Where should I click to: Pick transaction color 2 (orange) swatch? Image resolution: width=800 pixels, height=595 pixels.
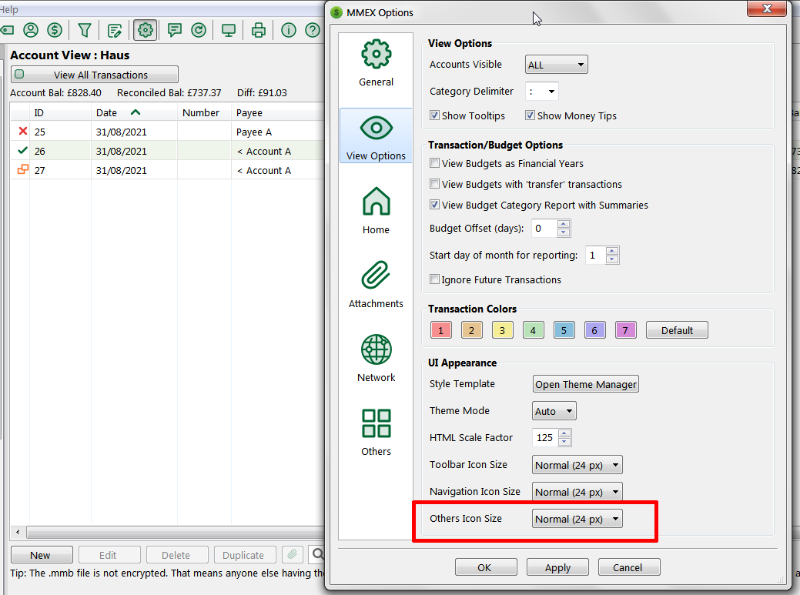(471, 330)
